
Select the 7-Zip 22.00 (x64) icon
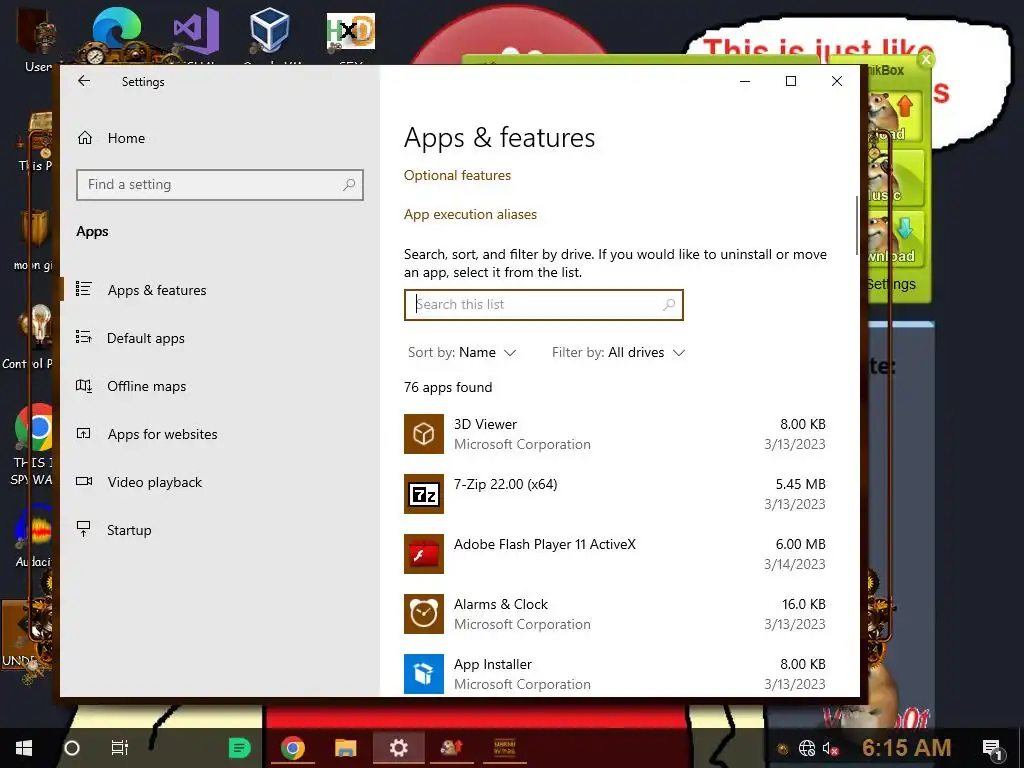point(424,494)
